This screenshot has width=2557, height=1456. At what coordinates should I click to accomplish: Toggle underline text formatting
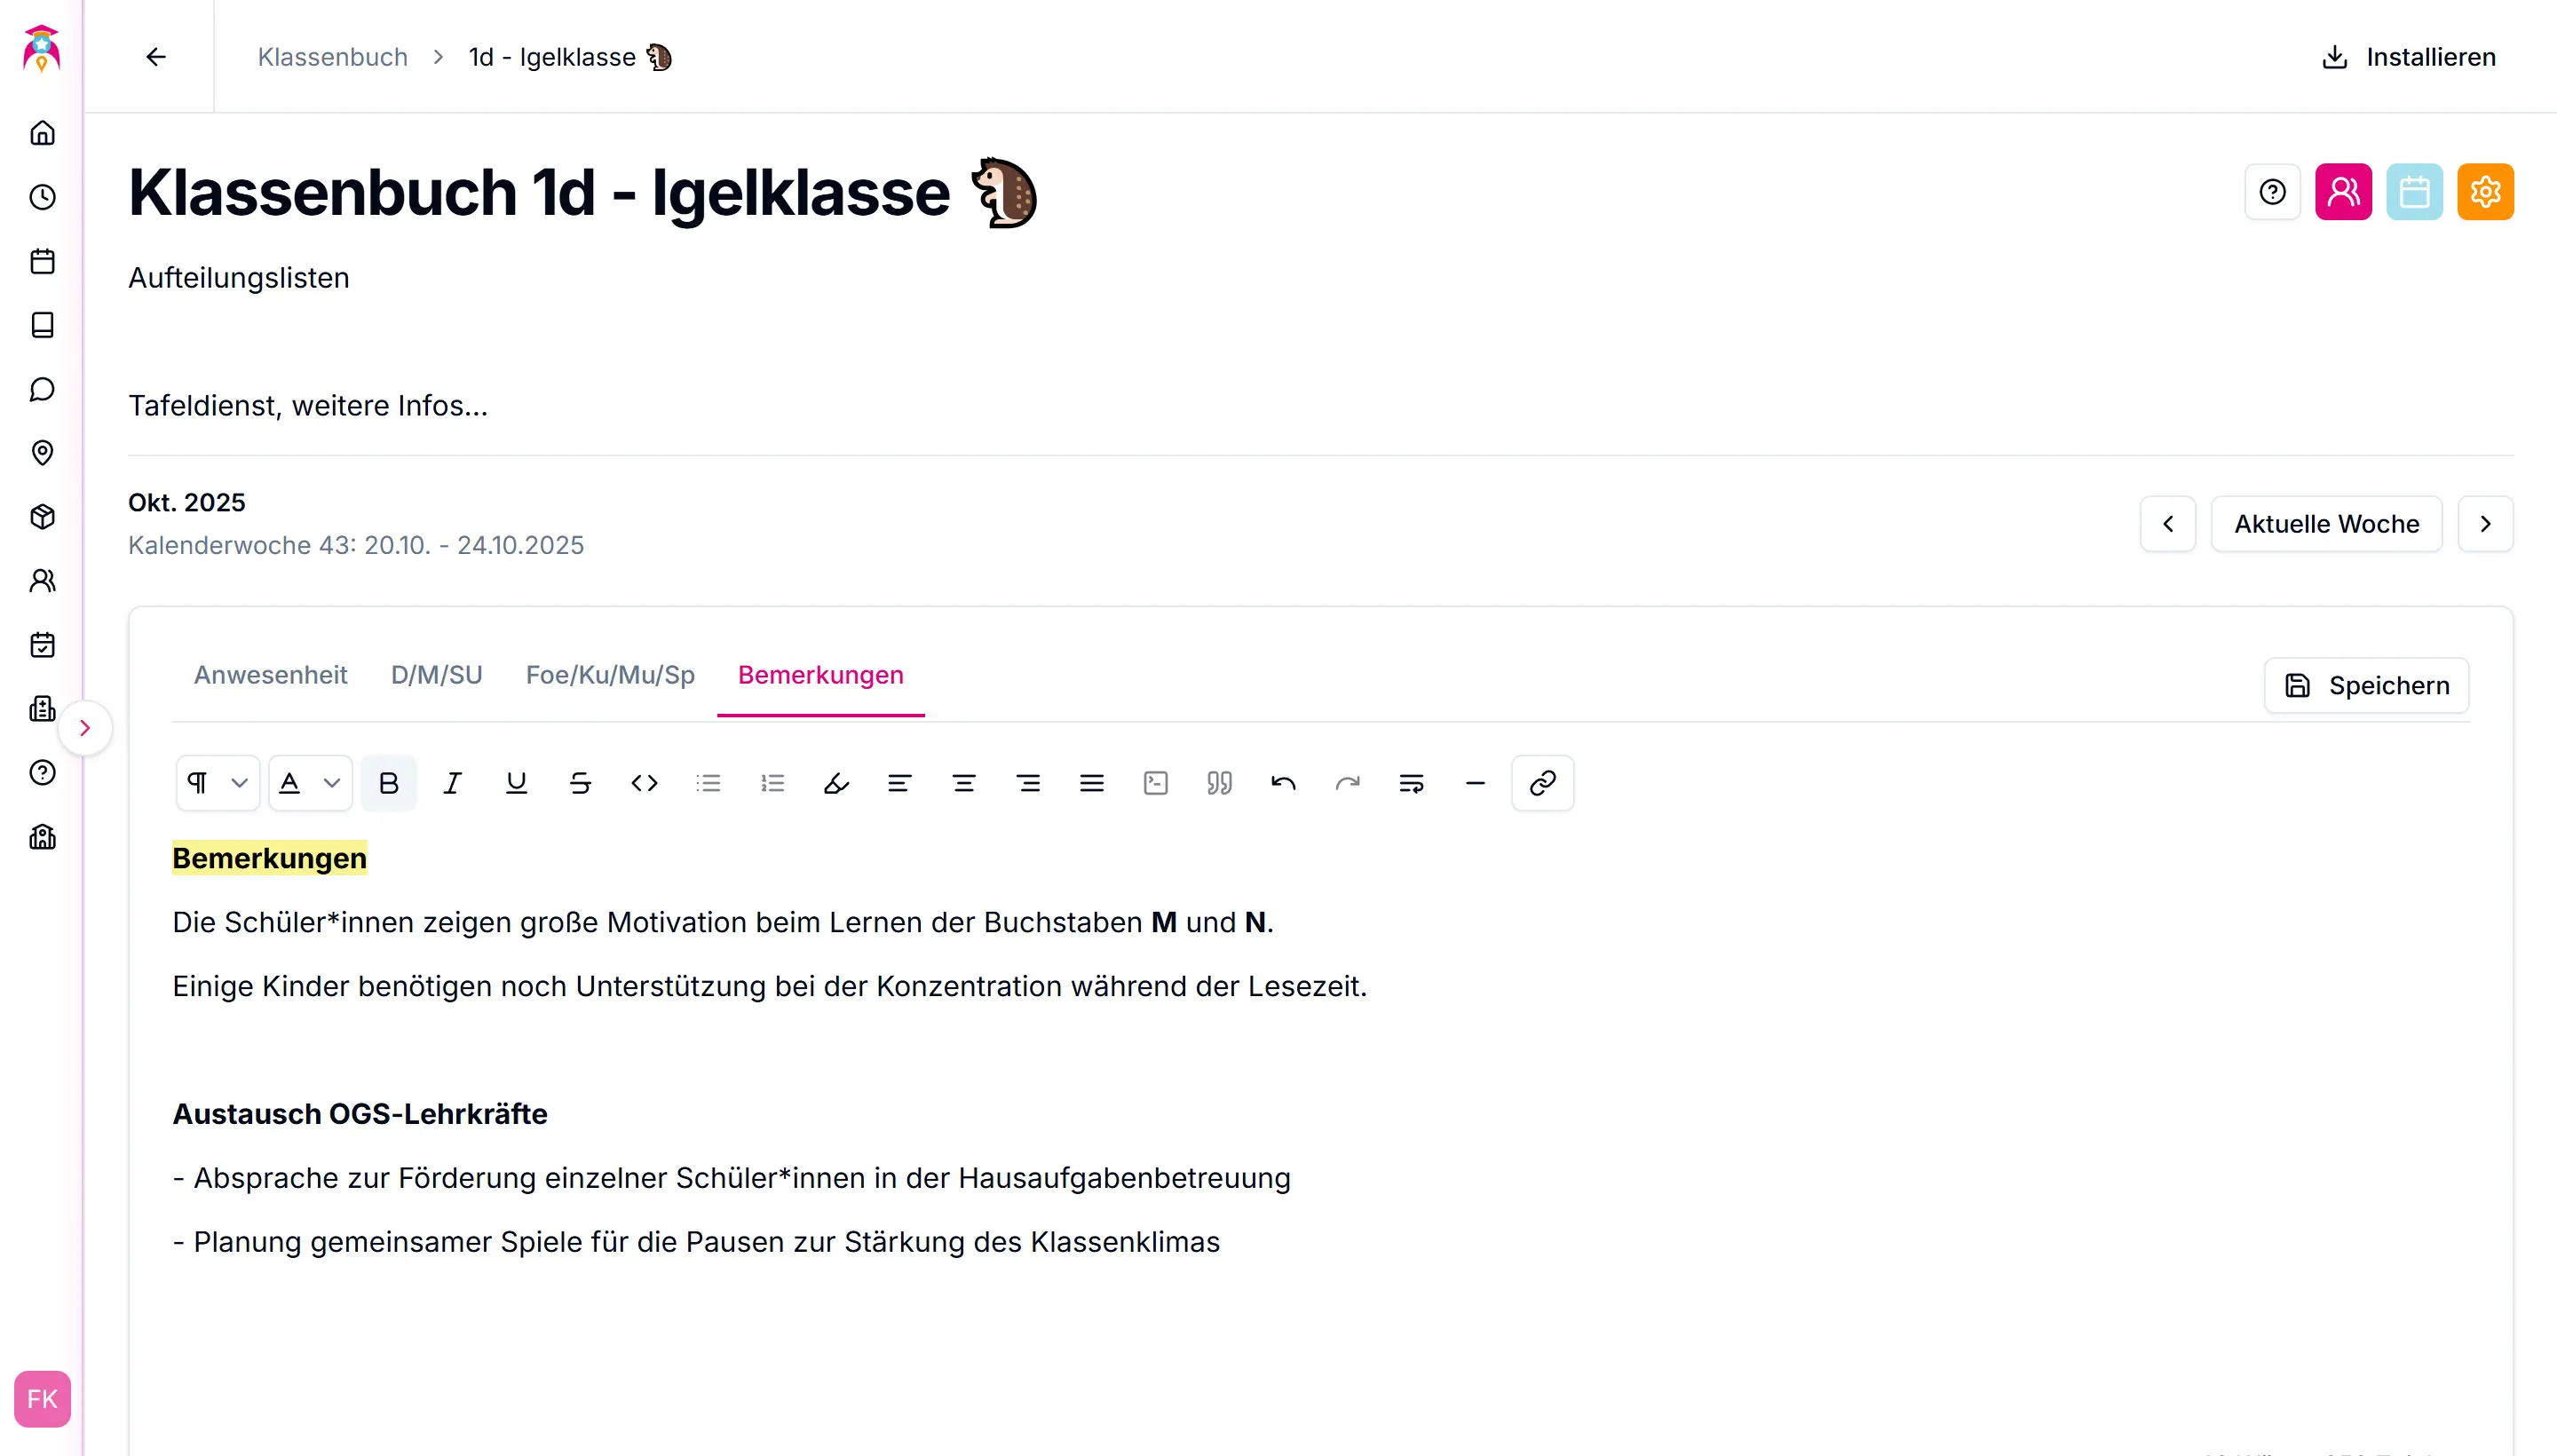pyautogui.click(x=516, y=783)
